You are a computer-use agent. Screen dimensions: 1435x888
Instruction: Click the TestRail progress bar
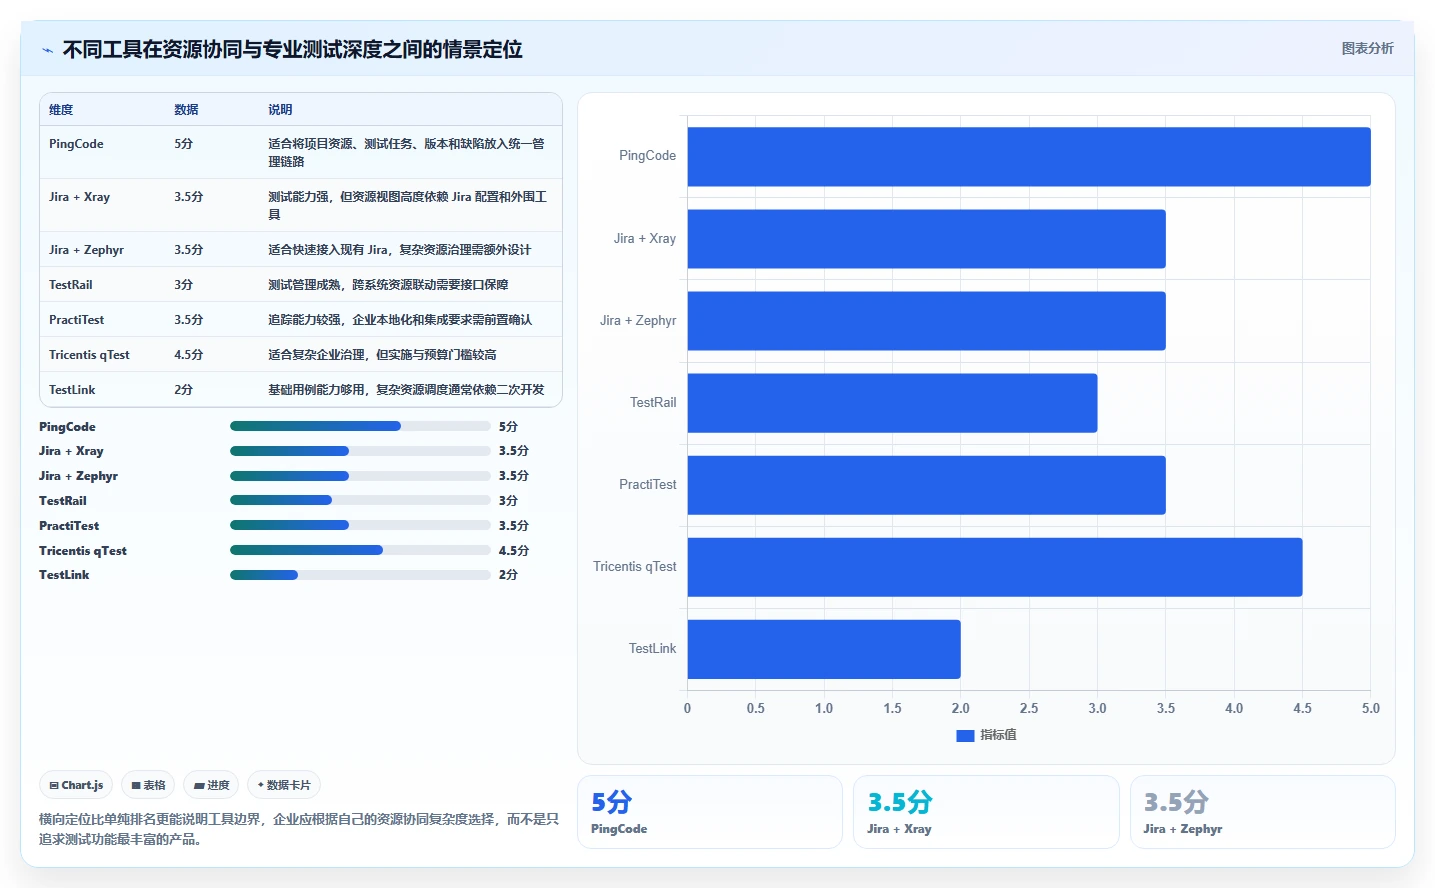click(360, 500)
